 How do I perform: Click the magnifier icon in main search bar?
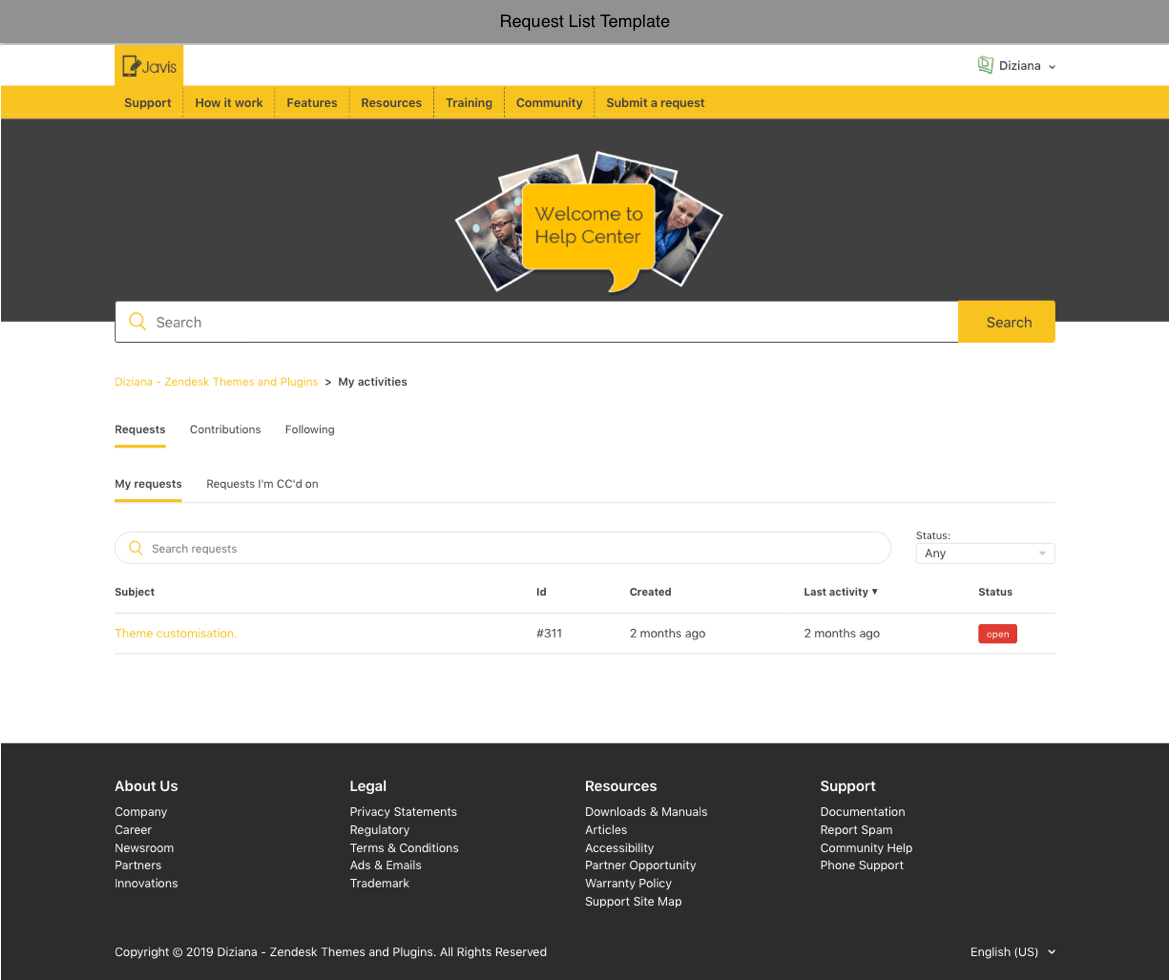[138, 322]
